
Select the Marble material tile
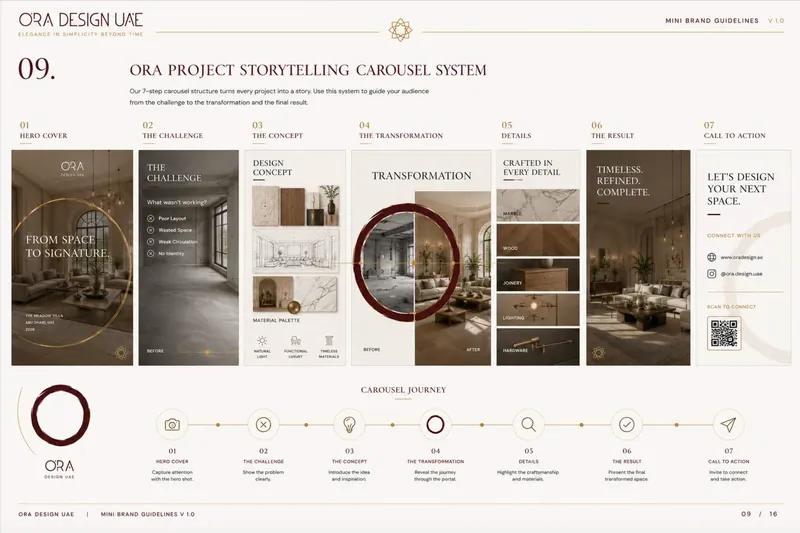tap(538, 205)
